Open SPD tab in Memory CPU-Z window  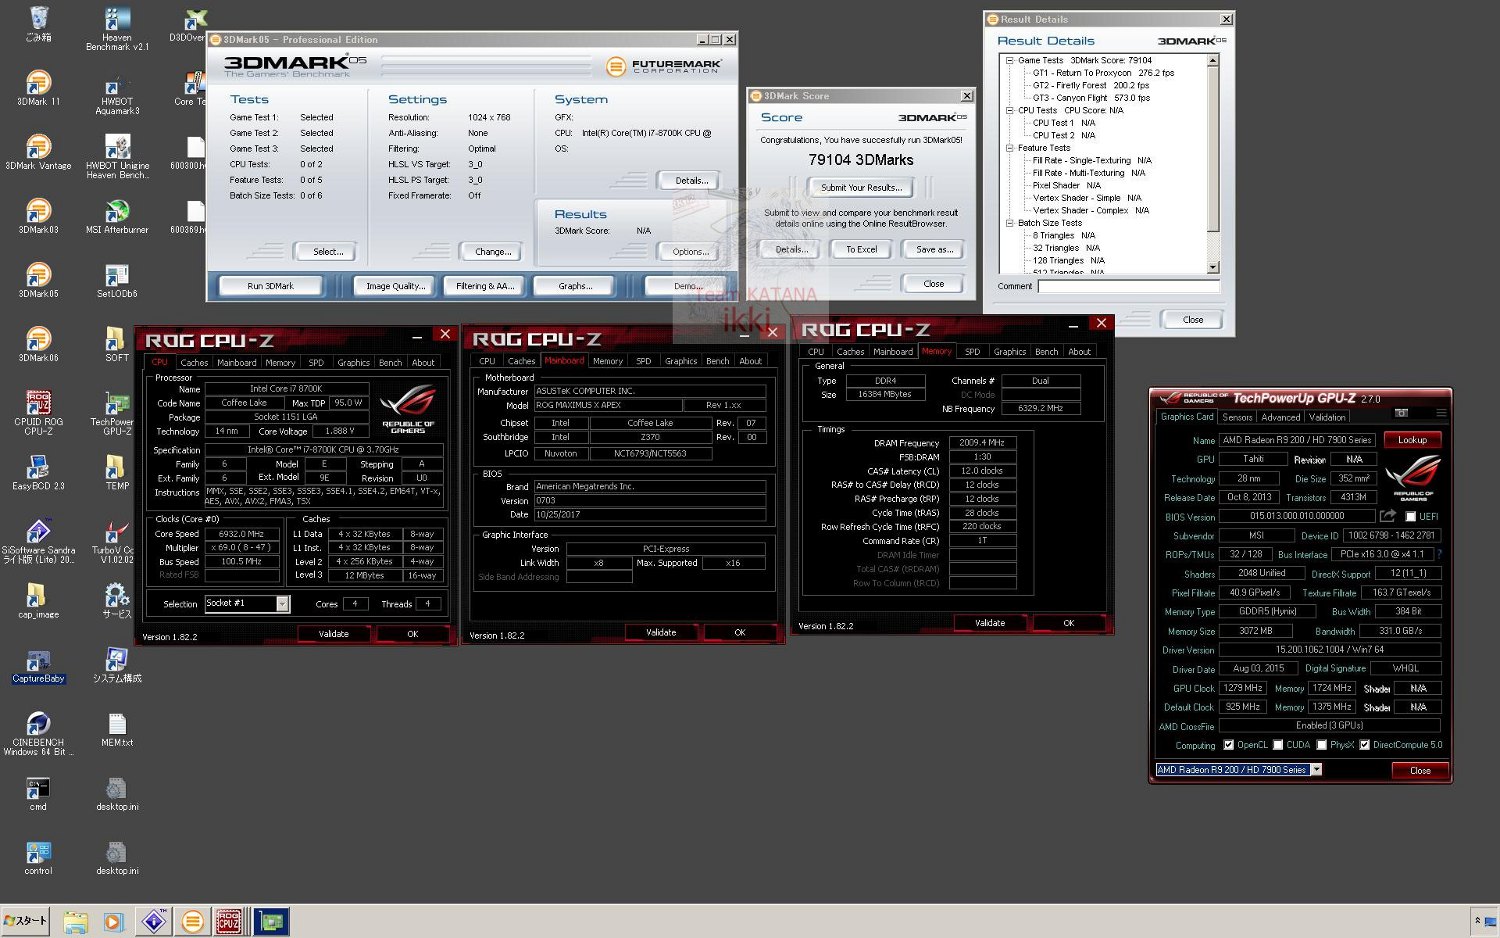pyautogui.click(x=972, y=352)
